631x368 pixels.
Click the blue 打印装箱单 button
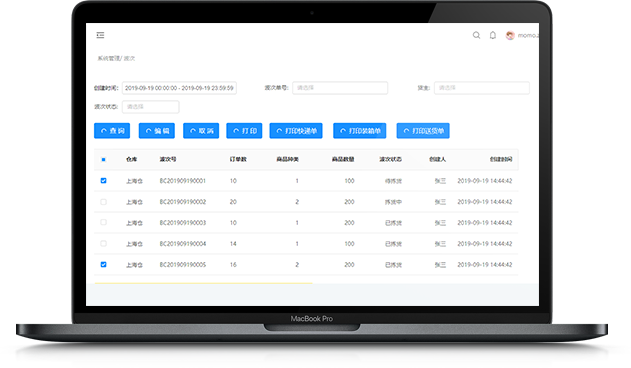[x=359, y=131]
